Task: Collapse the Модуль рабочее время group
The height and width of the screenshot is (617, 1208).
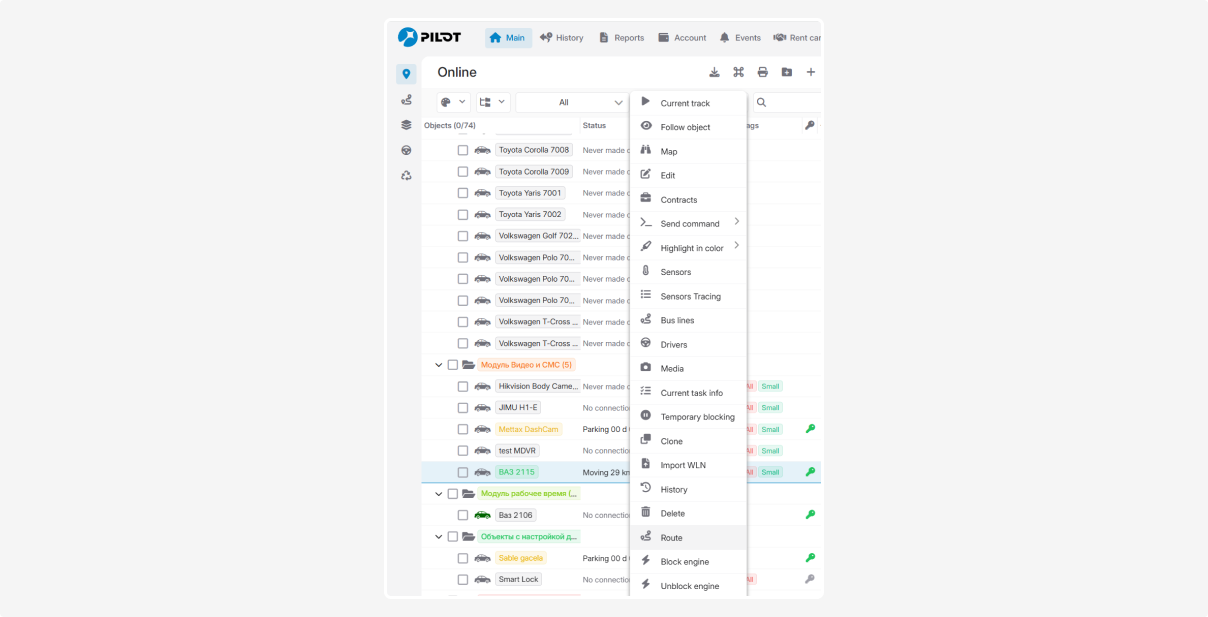Action: tap(438, 494)
